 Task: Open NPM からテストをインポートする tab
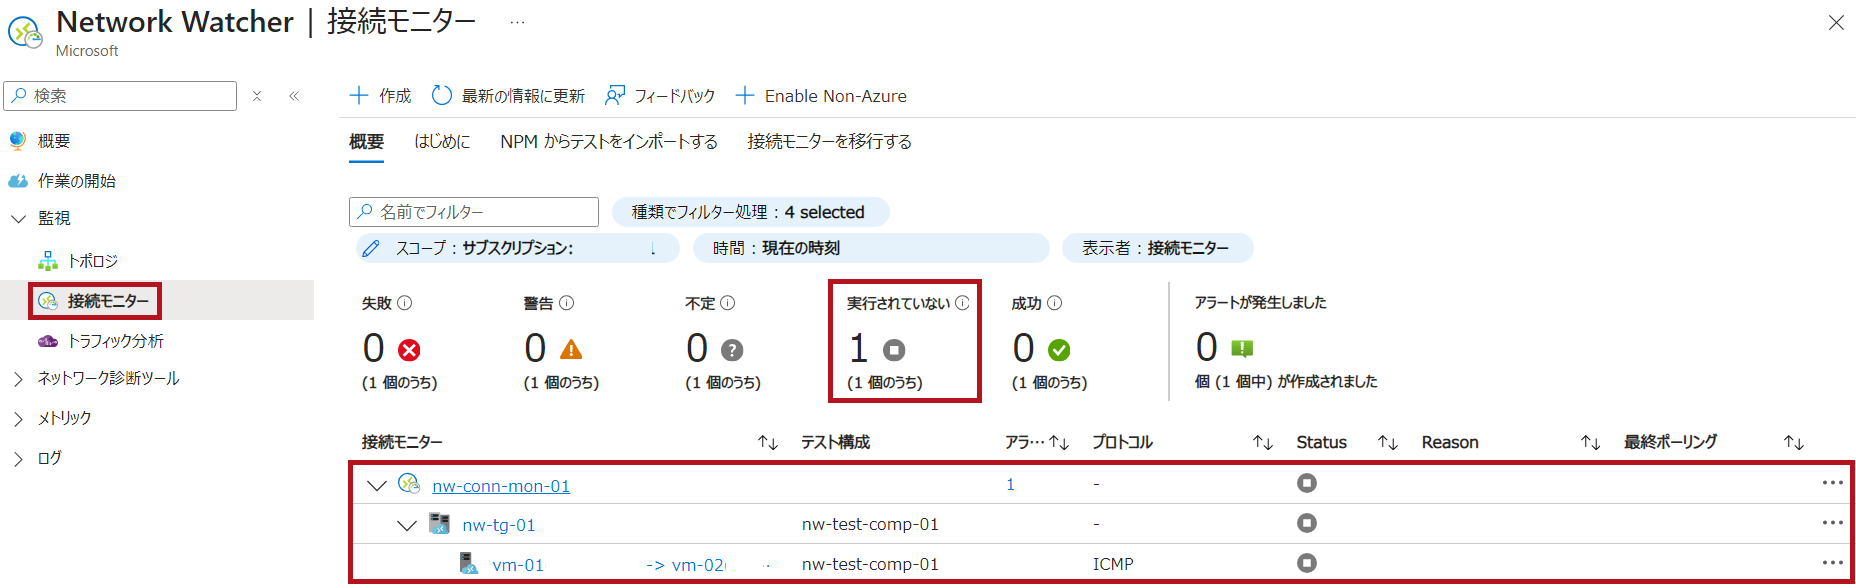pos(609,142)
